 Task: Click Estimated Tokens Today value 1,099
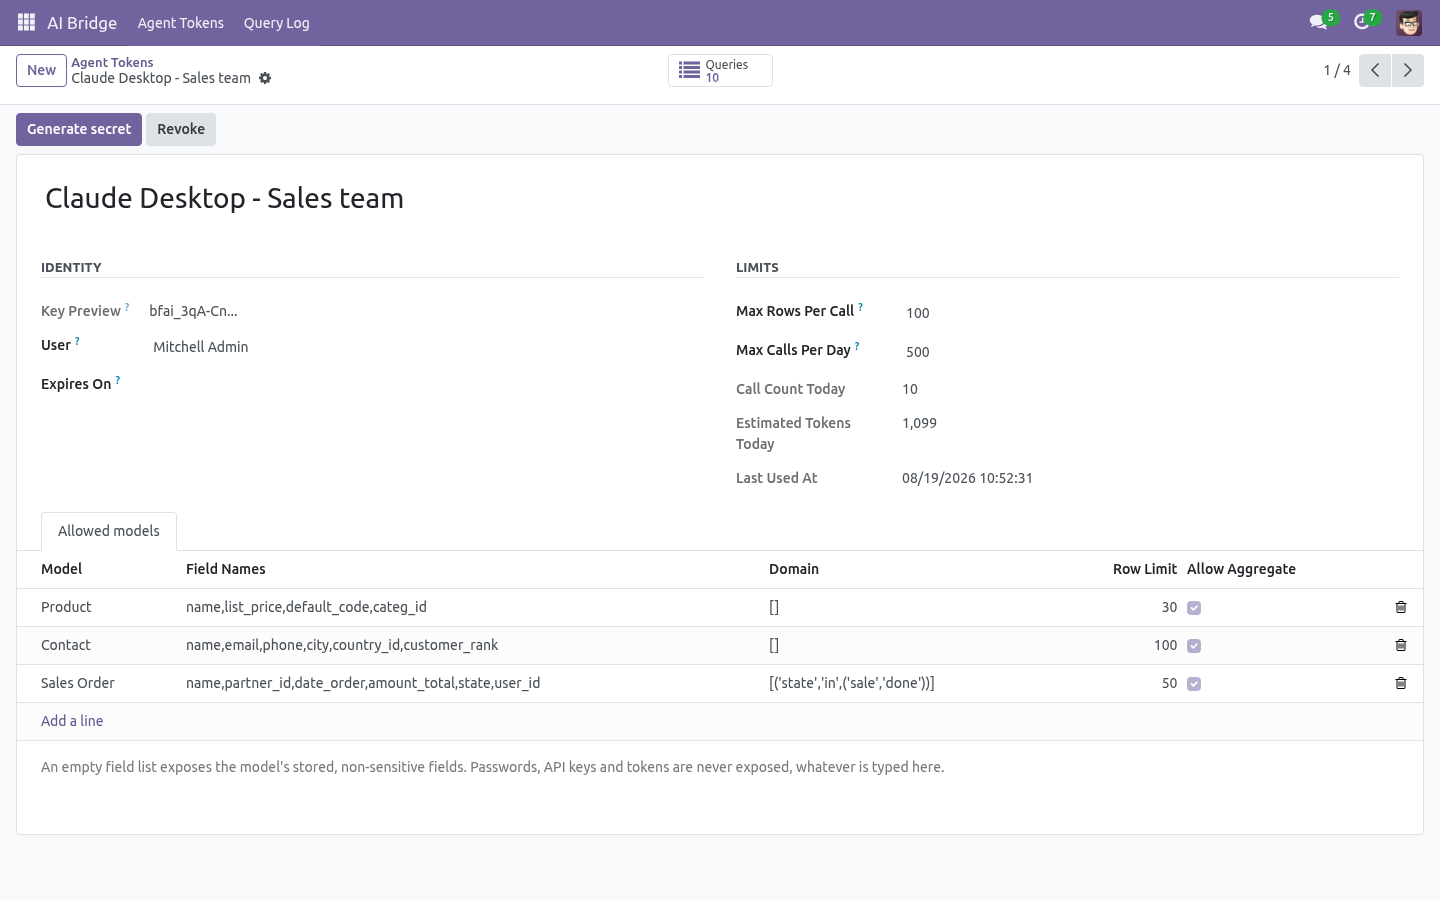pos(919,423)
